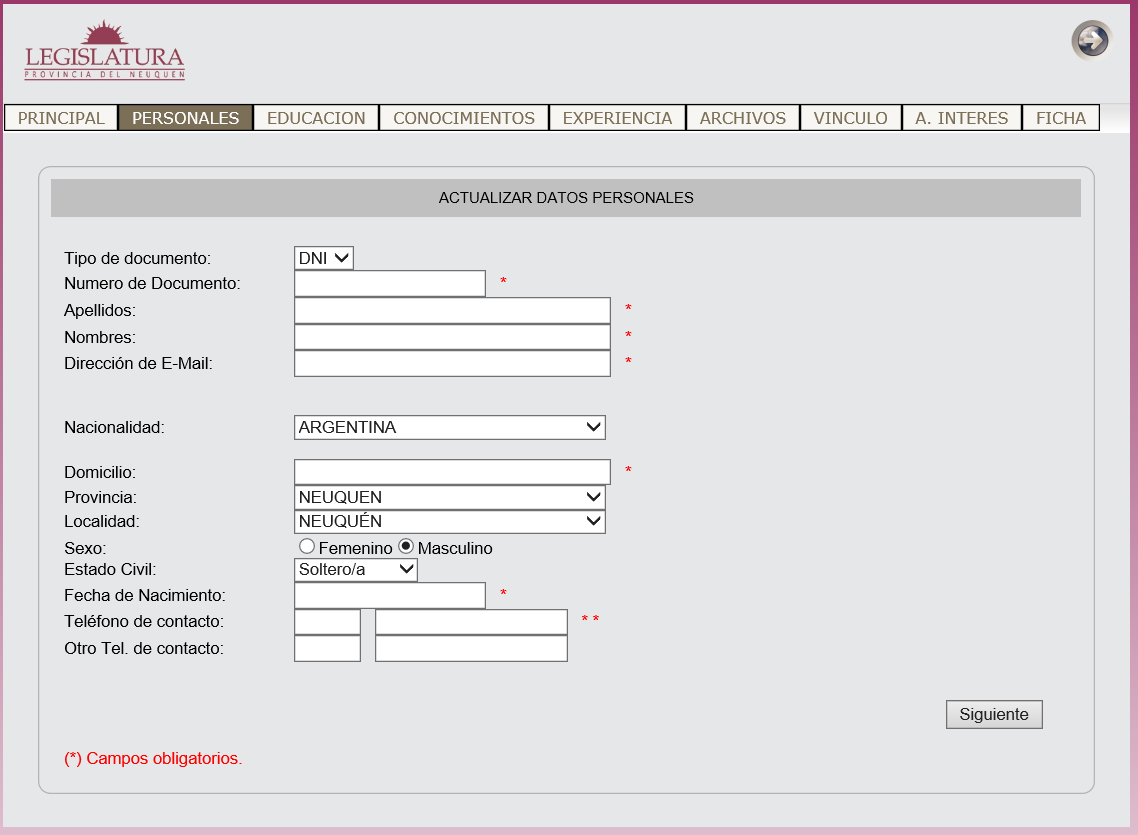Open the Provincia dropdown list
1138x835 pixels.
pyautogui.click(x=450, y=497)
